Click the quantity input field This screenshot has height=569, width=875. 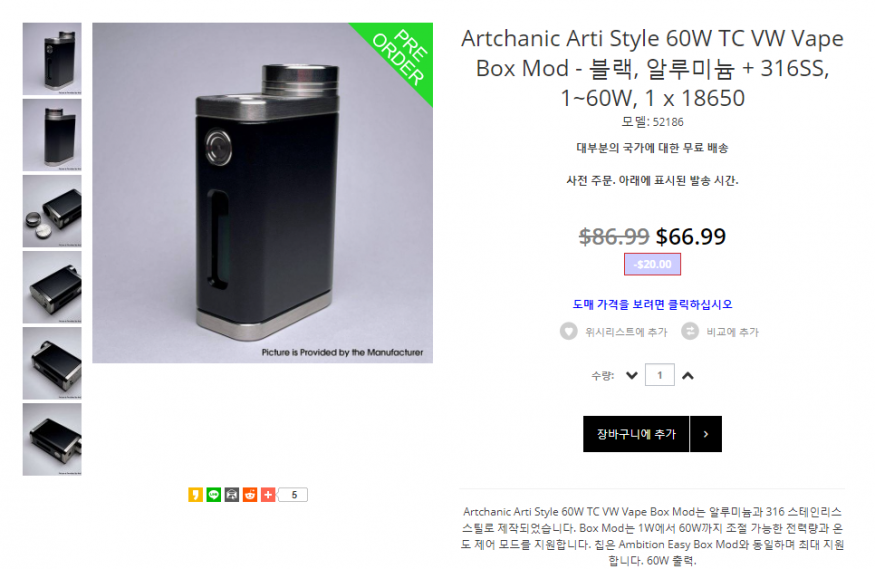660,375
